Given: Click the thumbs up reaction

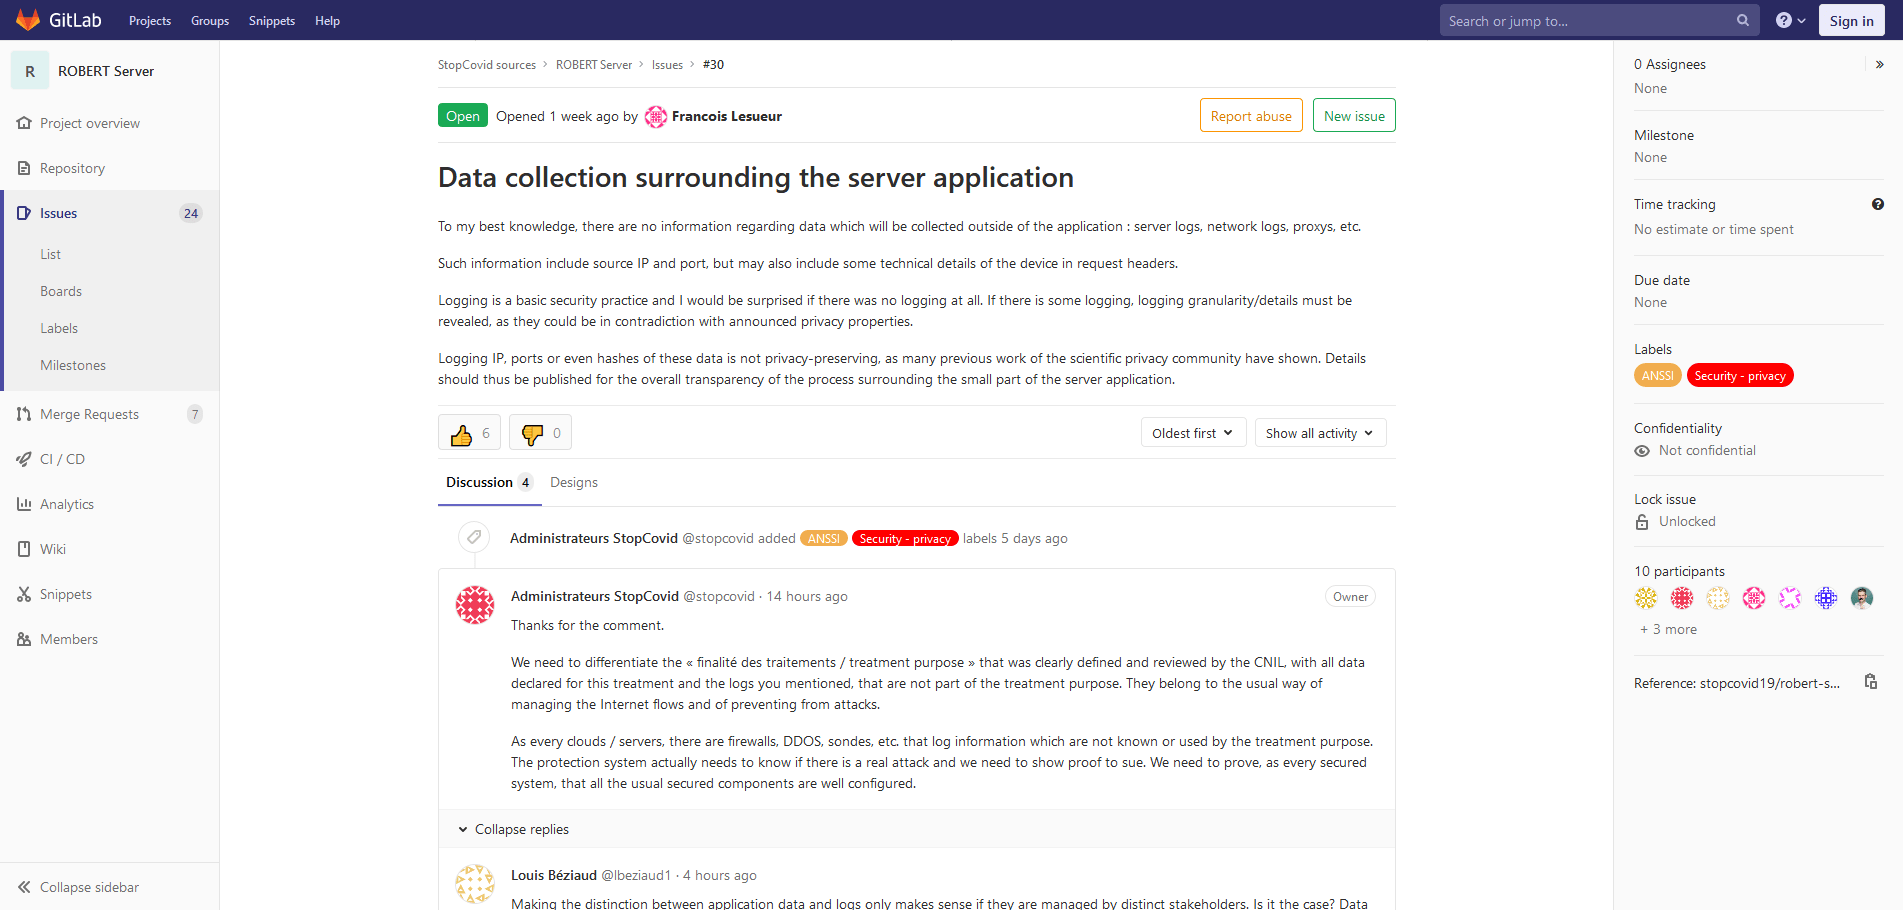Looking at the screenshot, I should click(x=469, y=433).
